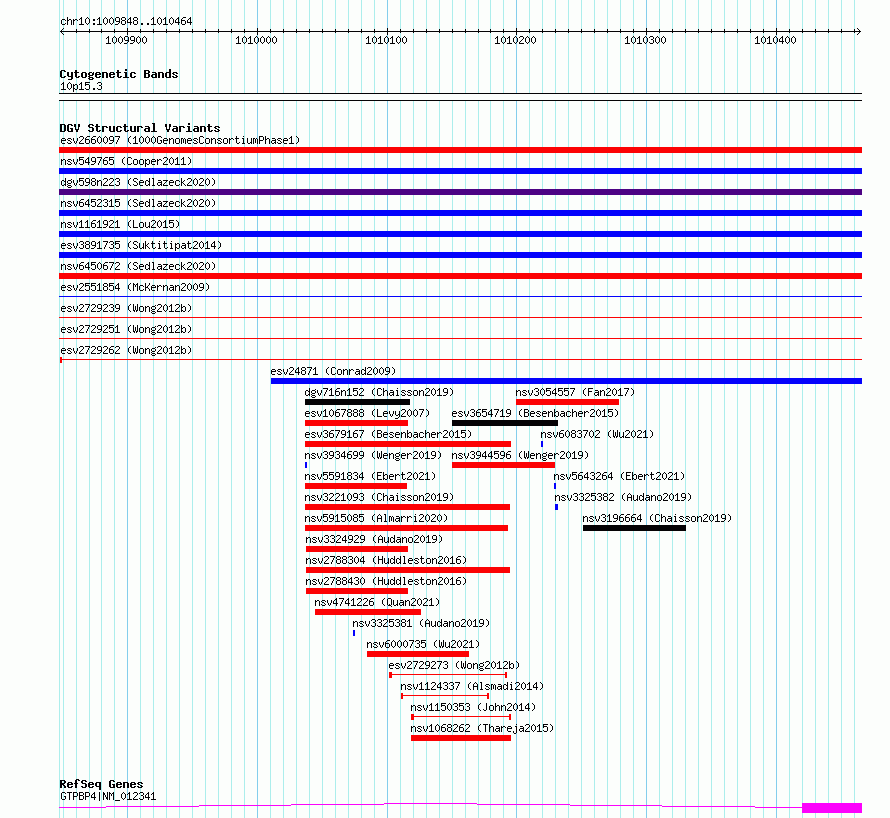890x818 pixels.
Task: Click the dgv716n152 (Chaisson2019) label
Action: [x=379, y=392]
